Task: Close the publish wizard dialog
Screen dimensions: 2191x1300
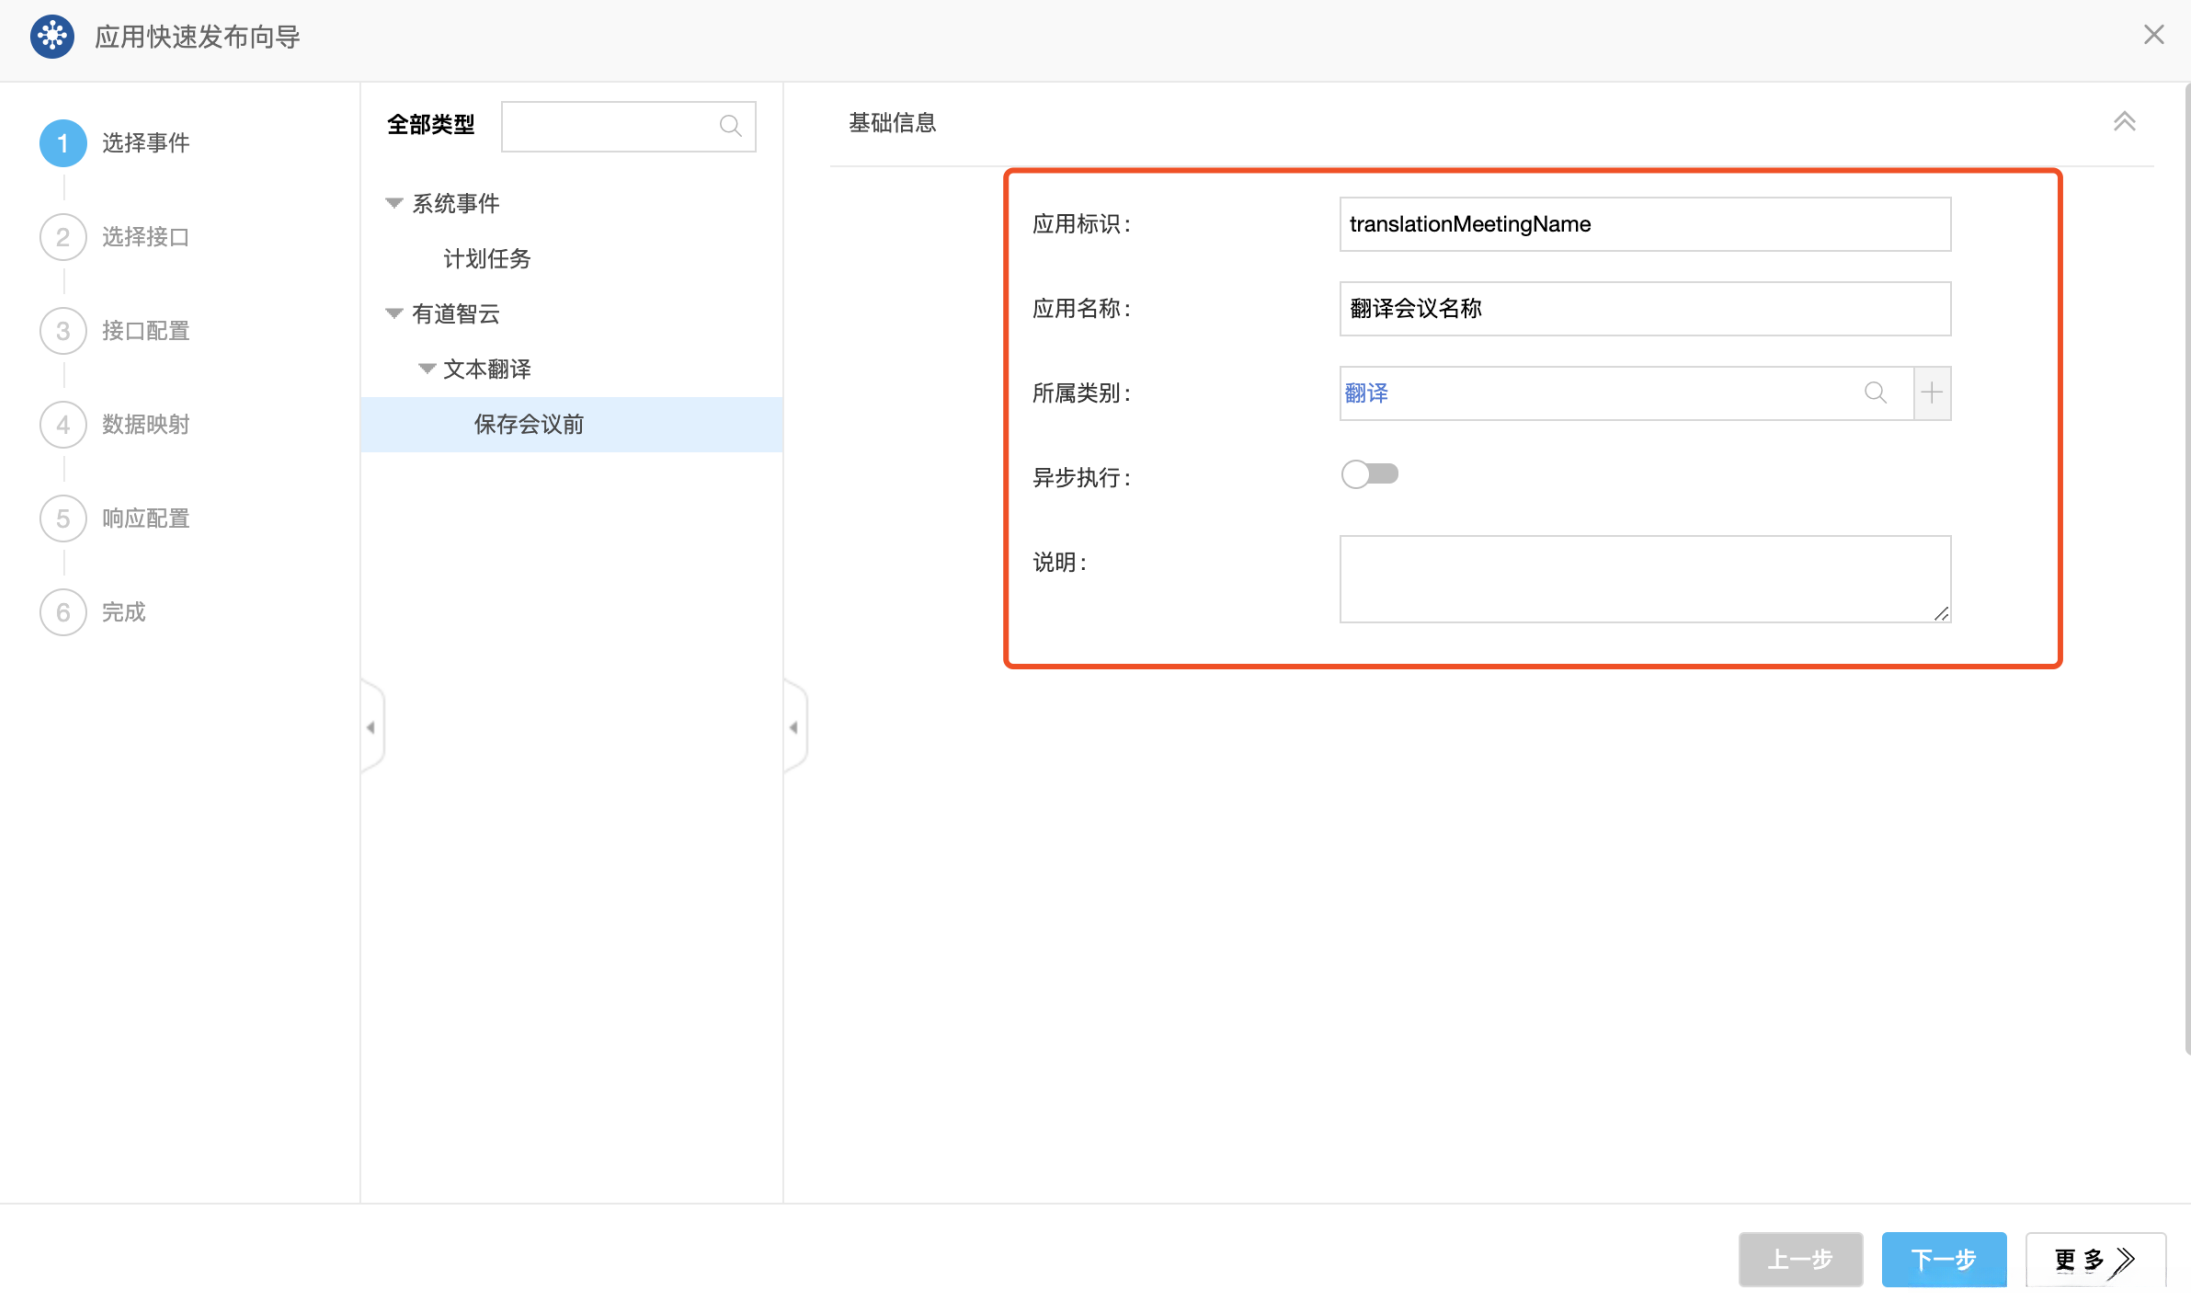Action: (x=2153, y=35)
